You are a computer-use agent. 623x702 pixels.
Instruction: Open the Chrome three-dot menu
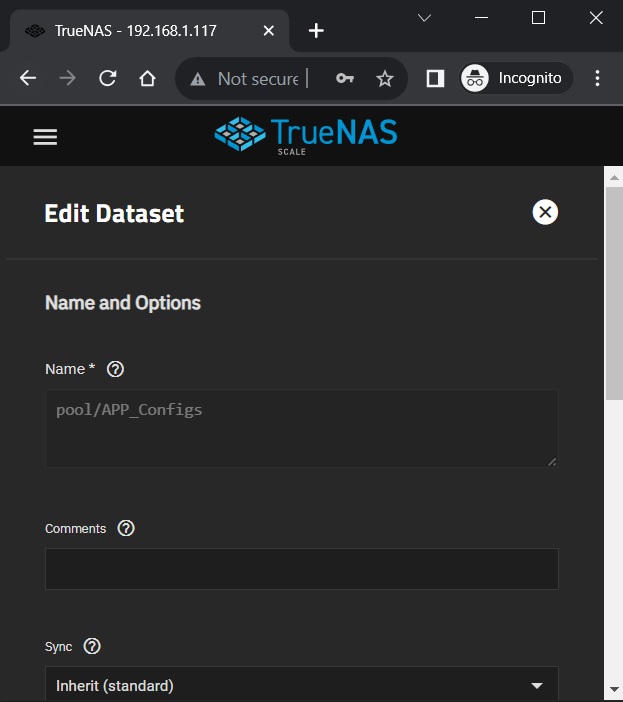[597, 78]
